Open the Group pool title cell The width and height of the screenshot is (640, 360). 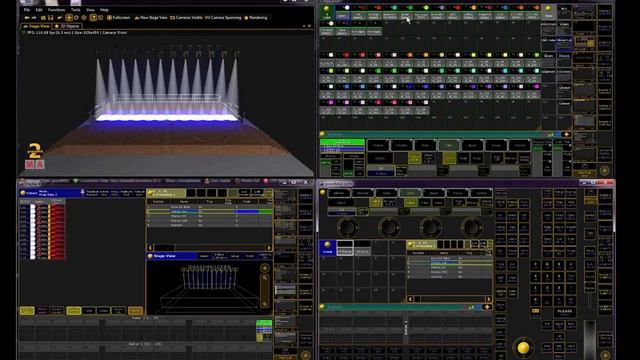(x=327, y=248)
